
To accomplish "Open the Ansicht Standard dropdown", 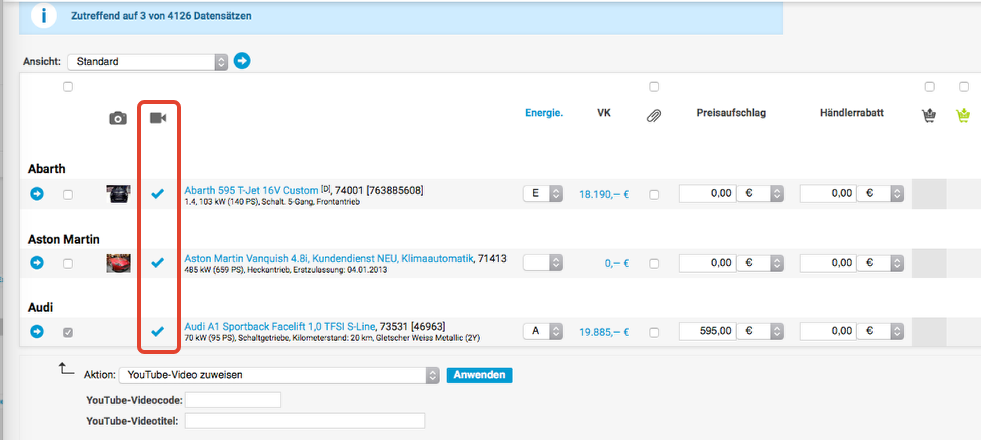I will 147,62.
